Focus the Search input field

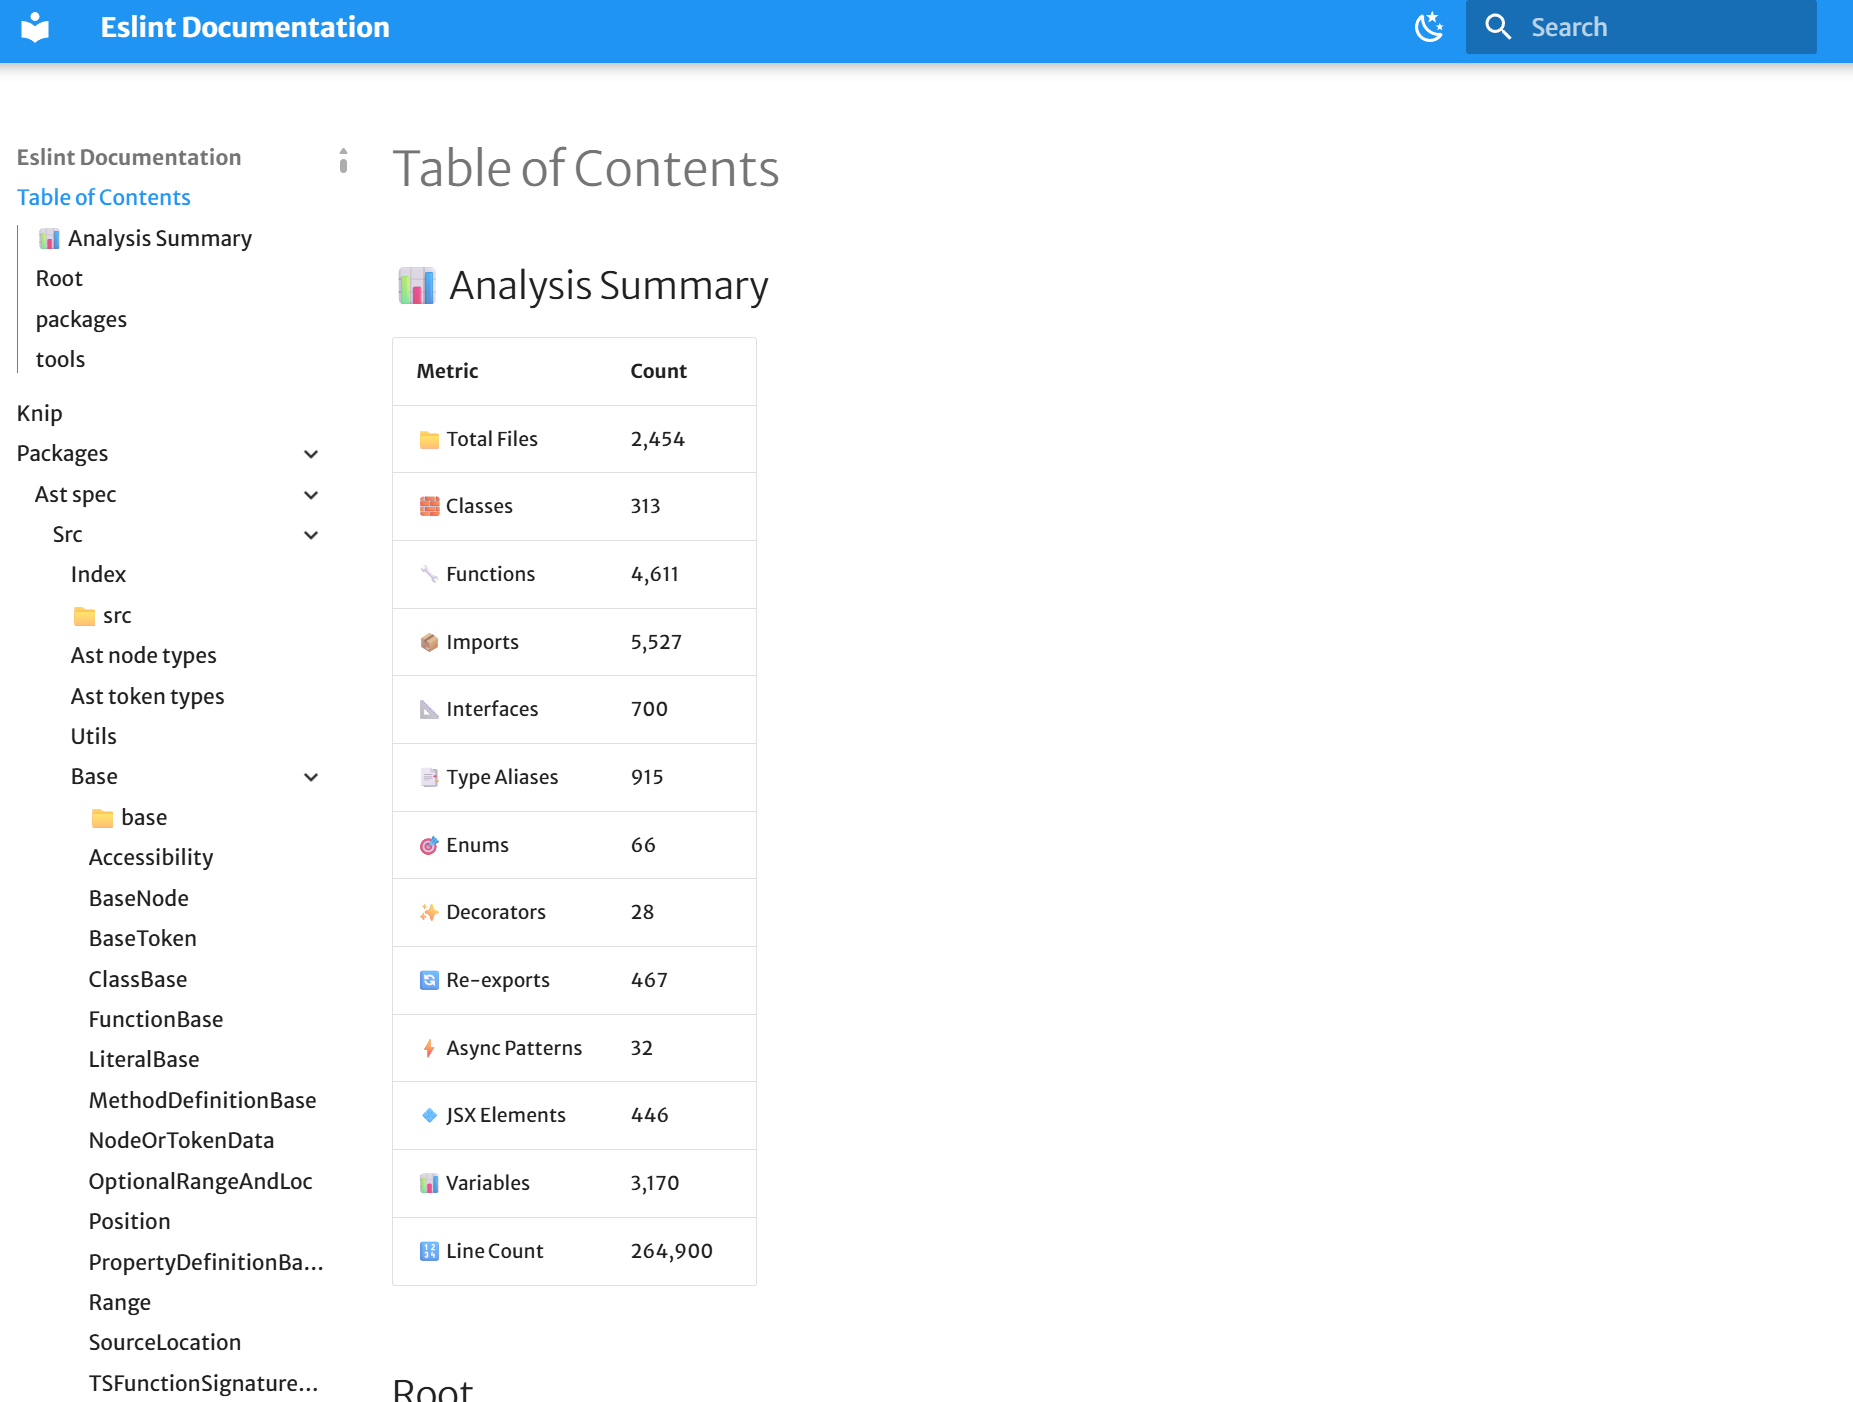point(1641,27)
